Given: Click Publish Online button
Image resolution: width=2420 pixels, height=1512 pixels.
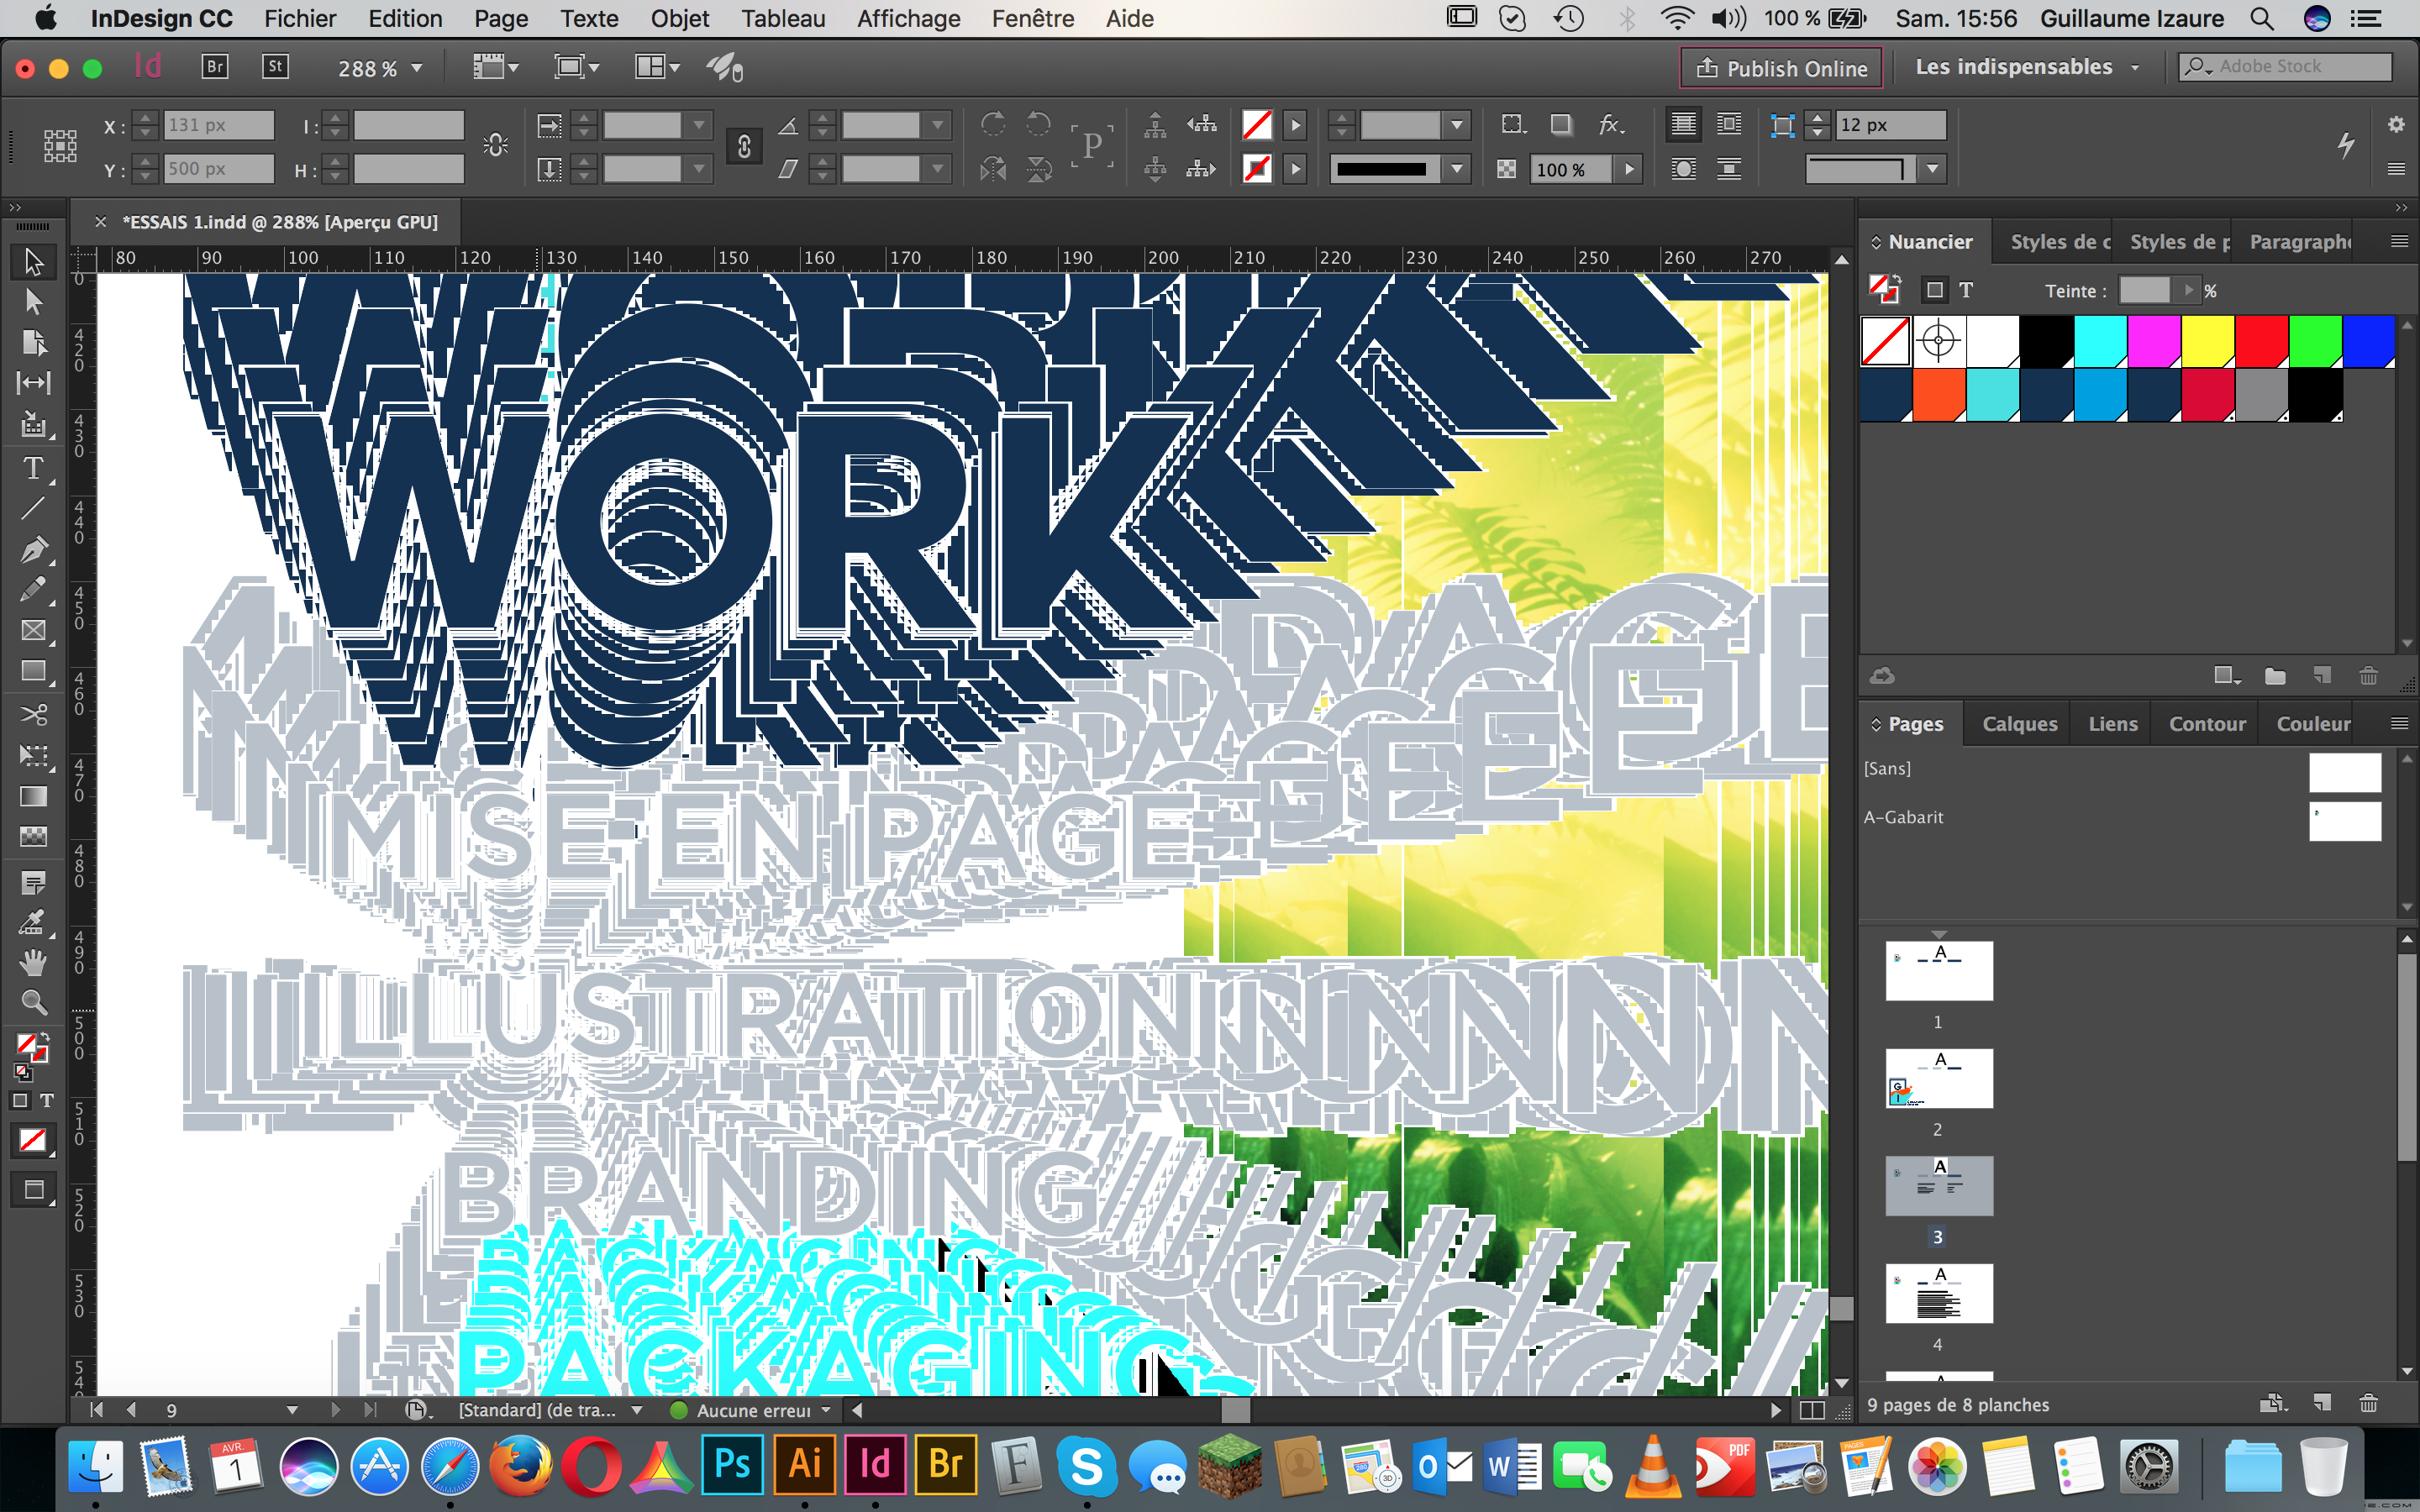Looking at the screenshot, I should [1777, 68].
